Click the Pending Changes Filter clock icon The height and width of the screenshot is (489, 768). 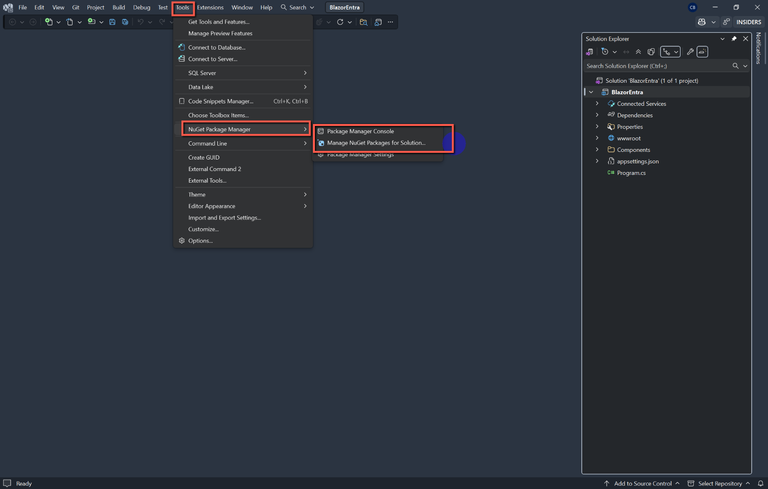coord(605,52)
